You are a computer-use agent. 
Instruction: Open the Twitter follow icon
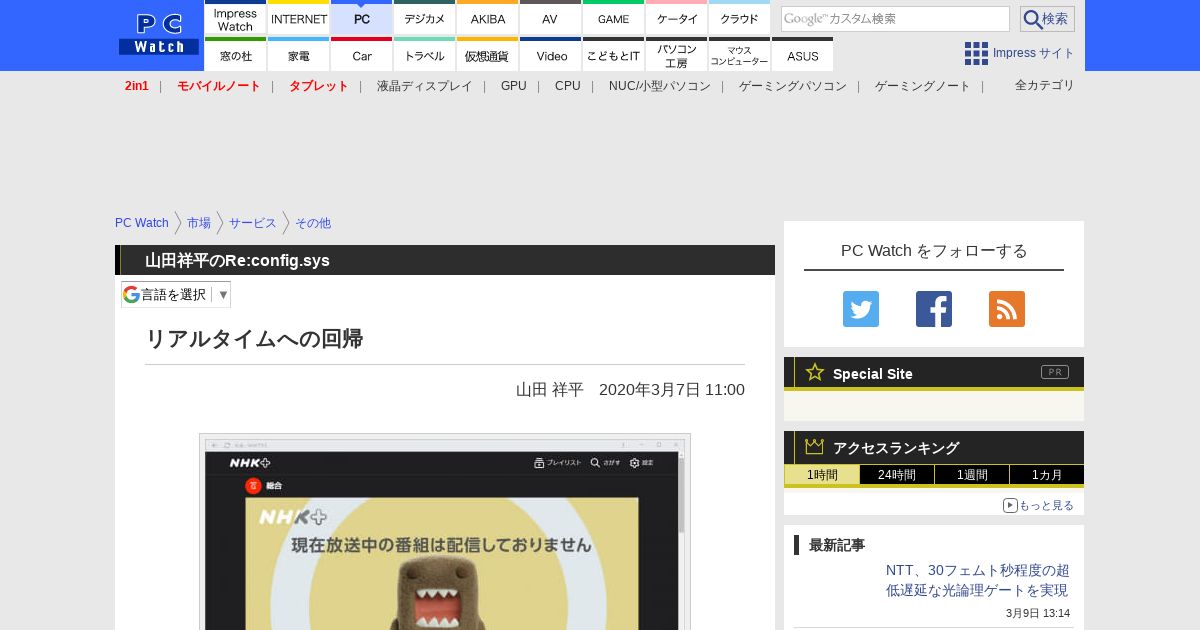point(861,309)
